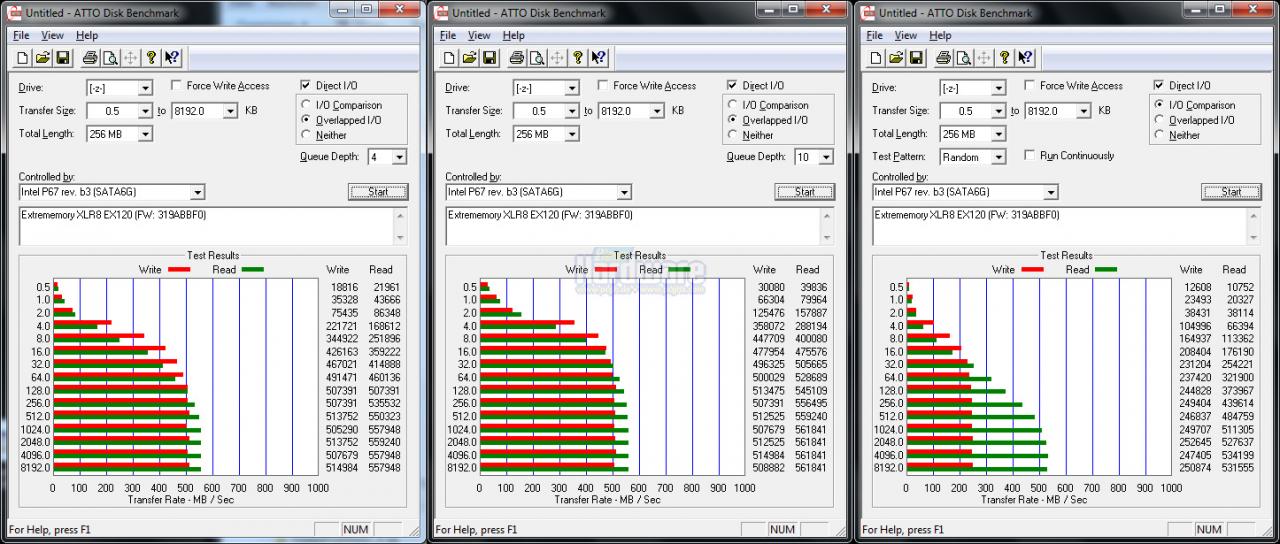Click Open folder icon in left ATTO window
This screenshot has width=1280, height=544.
click(x=43, y=58)
